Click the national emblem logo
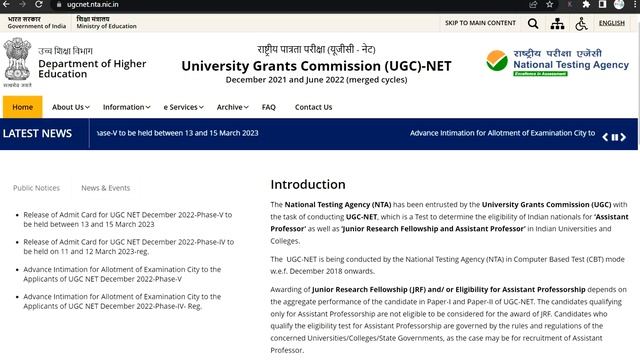This screenshot has width=640, height=360. pyautogui.click(x=17, y=62)
